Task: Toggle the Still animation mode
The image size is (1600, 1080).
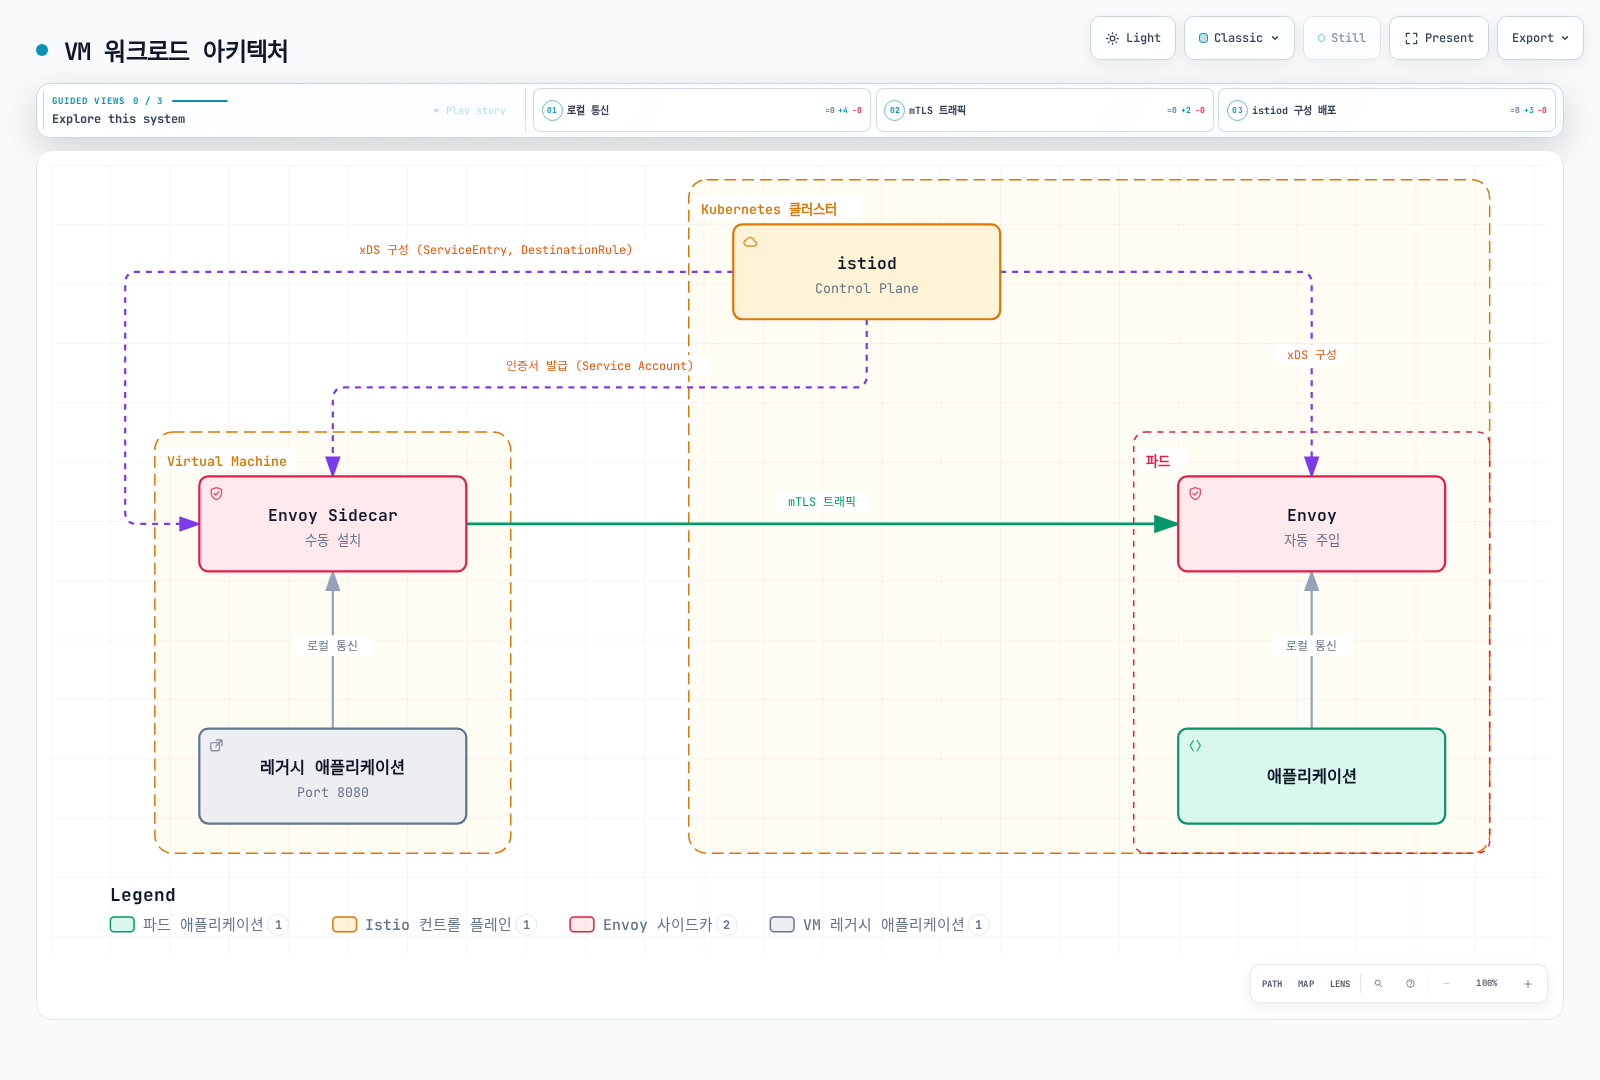Action: (x=1342, y=38)
